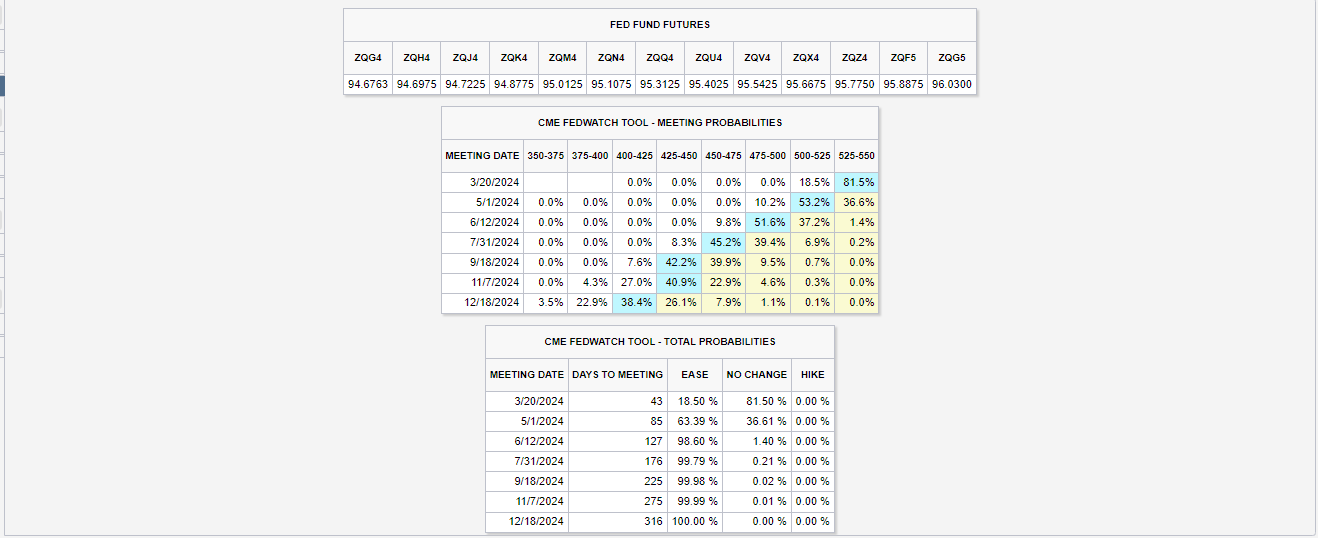The width and height of the screenshot is (1318, 538).
Task: Select the 36.61 % no change value
Action: [756, 421]
